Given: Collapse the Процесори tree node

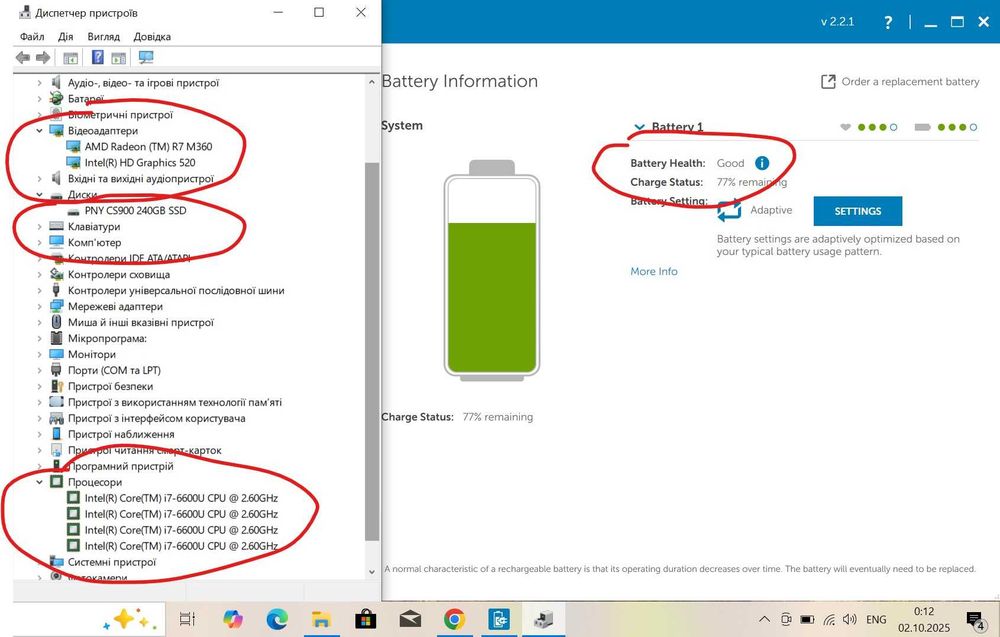Looking at the screenshot, I should [x=40, y=482].
